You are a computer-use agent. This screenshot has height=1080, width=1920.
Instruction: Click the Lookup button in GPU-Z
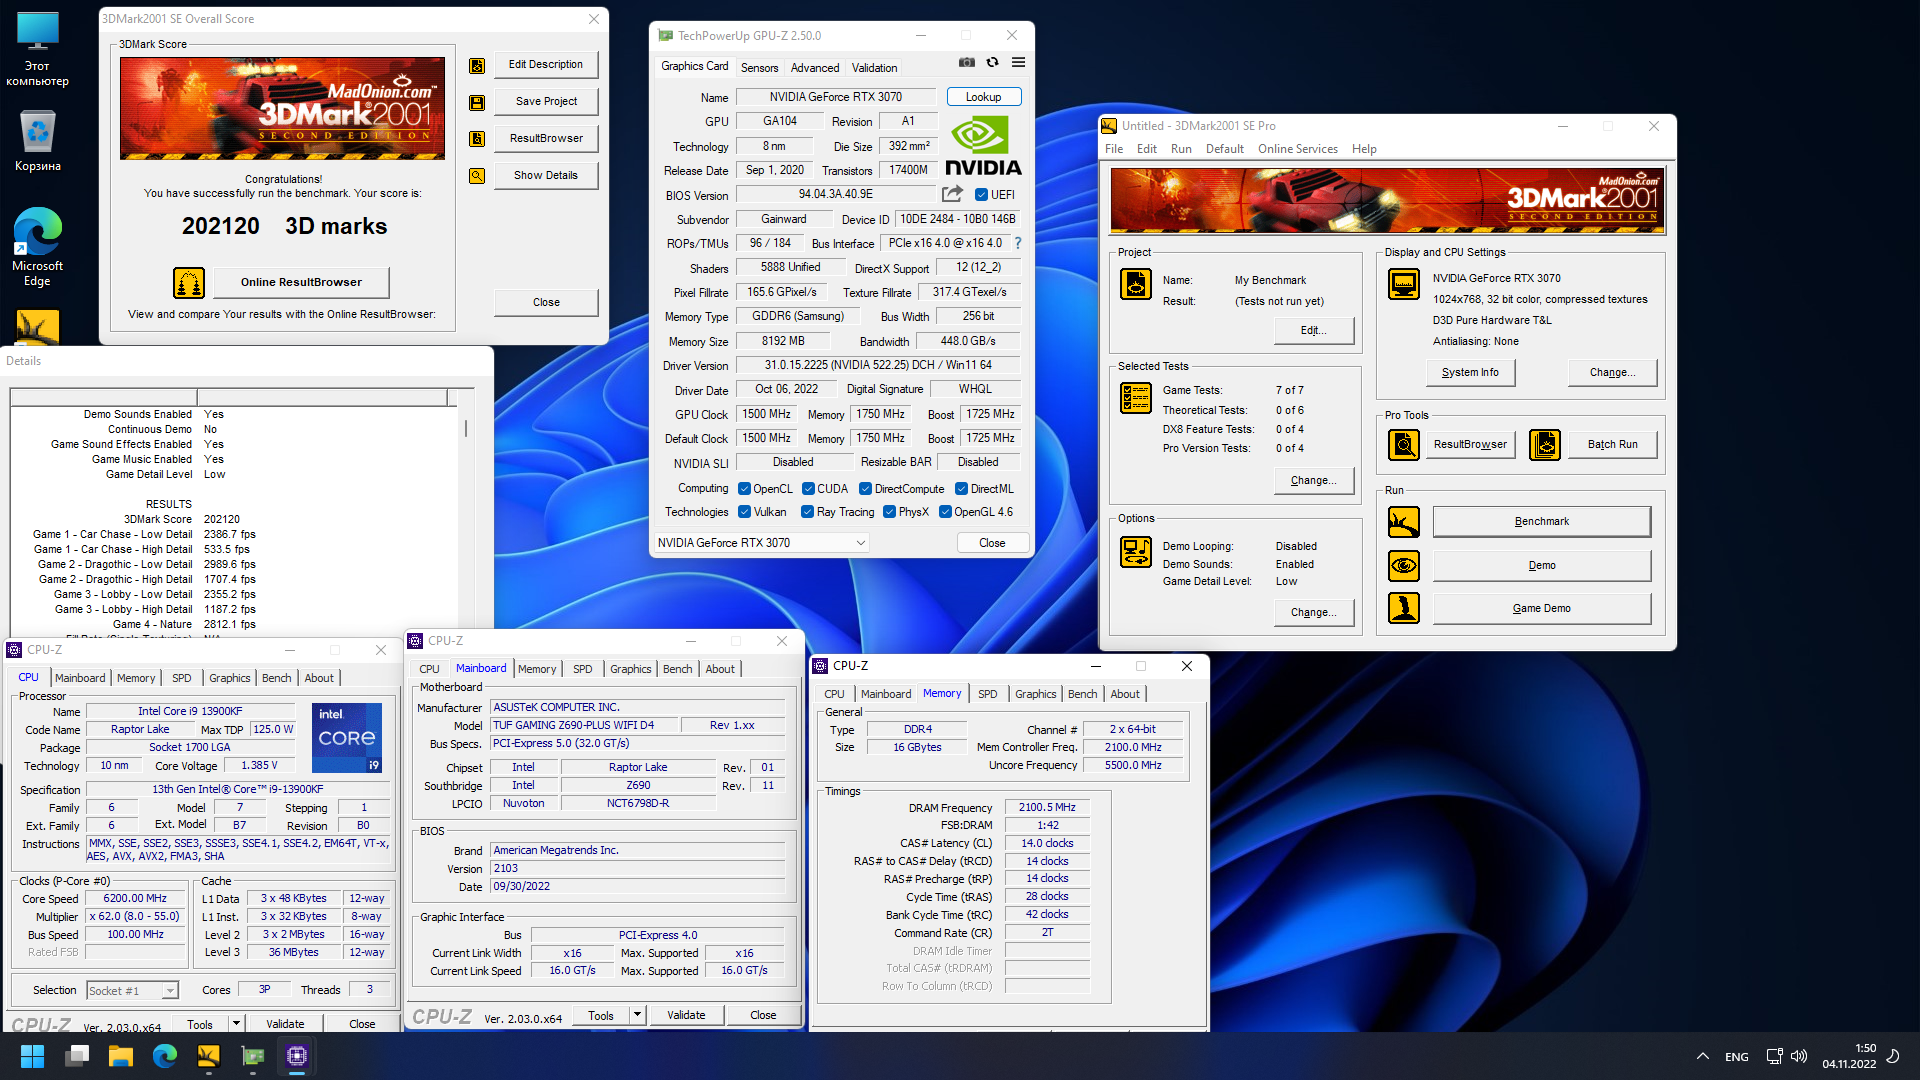(x=983, y=97)
